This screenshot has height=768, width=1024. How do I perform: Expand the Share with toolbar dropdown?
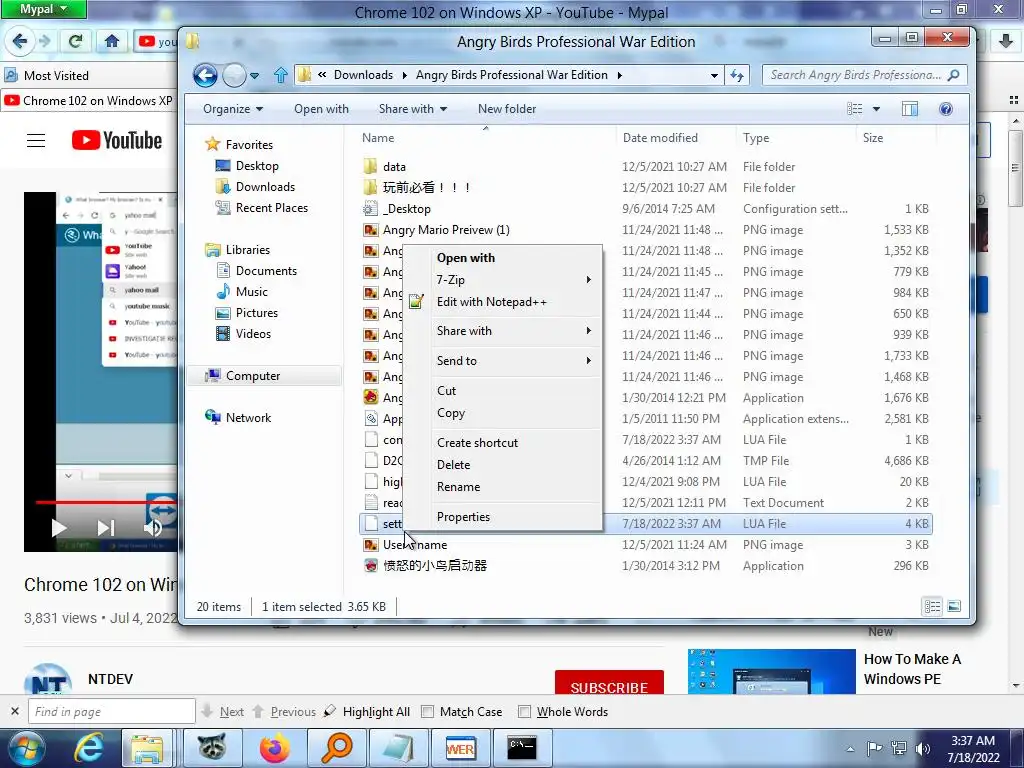tap(413, 109)
